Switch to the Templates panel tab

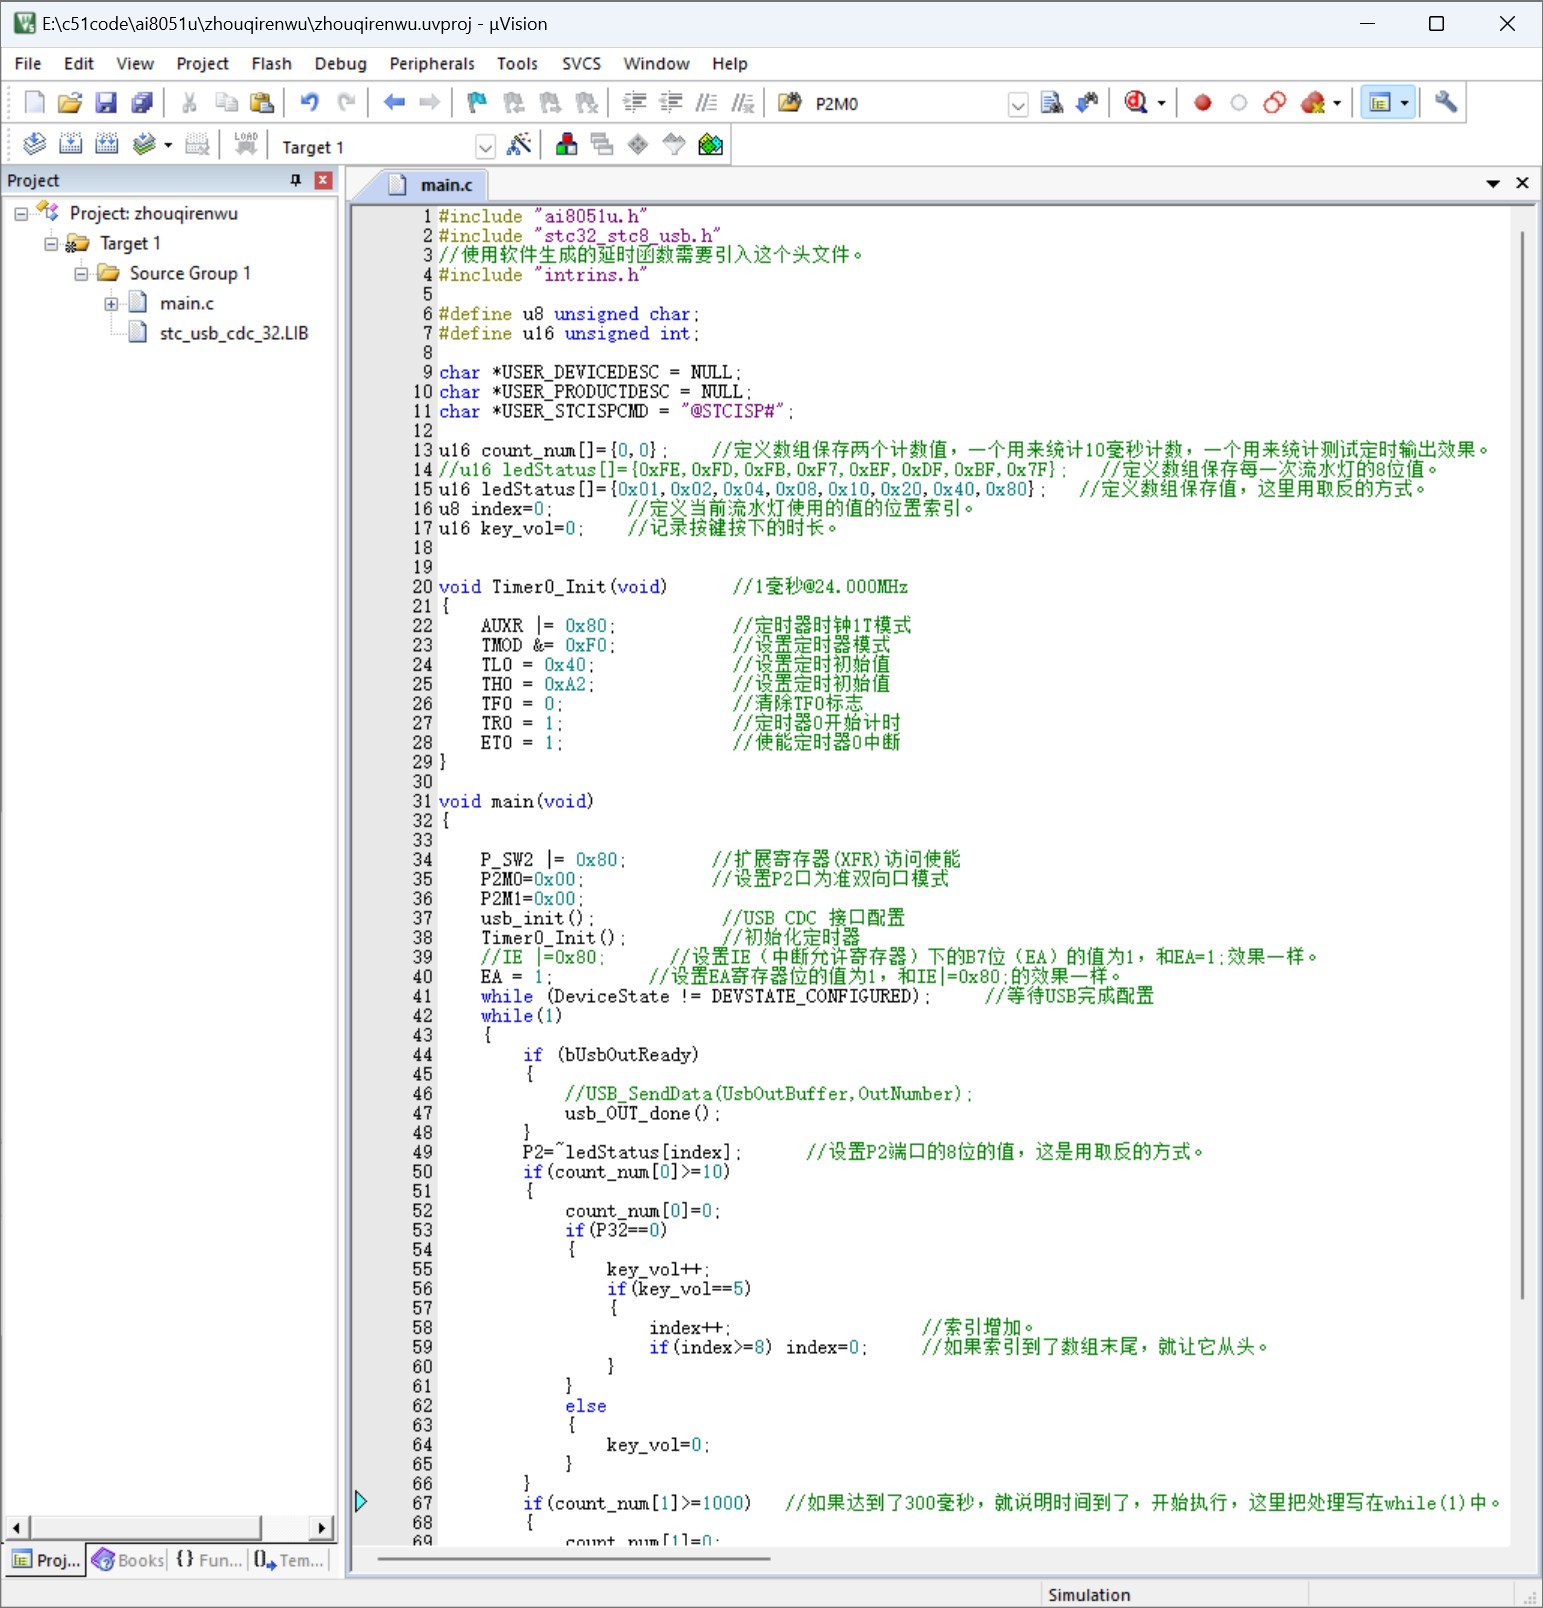point(289,1560)
